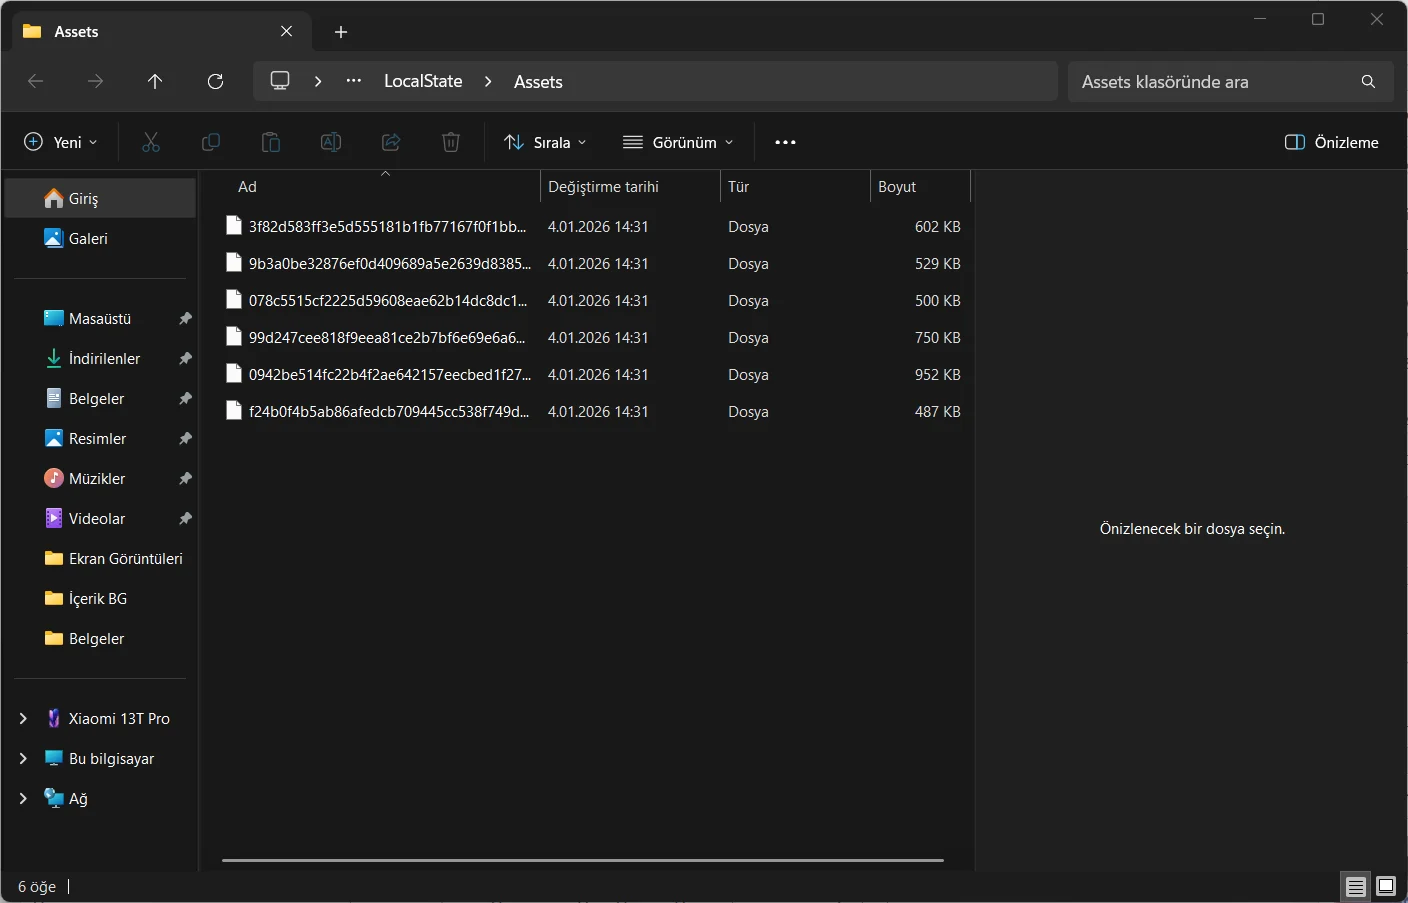This screenshot has width=1408, height=903.
Task: Click the LocalState breadcrumb
Action: [x=423, y=81]
